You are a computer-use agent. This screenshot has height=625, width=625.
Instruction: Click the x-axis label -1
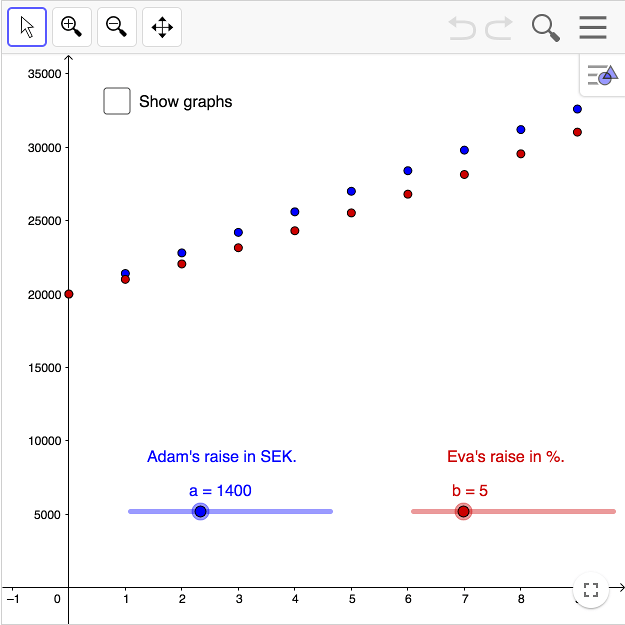pyautogui.click(x=13, y=599)
